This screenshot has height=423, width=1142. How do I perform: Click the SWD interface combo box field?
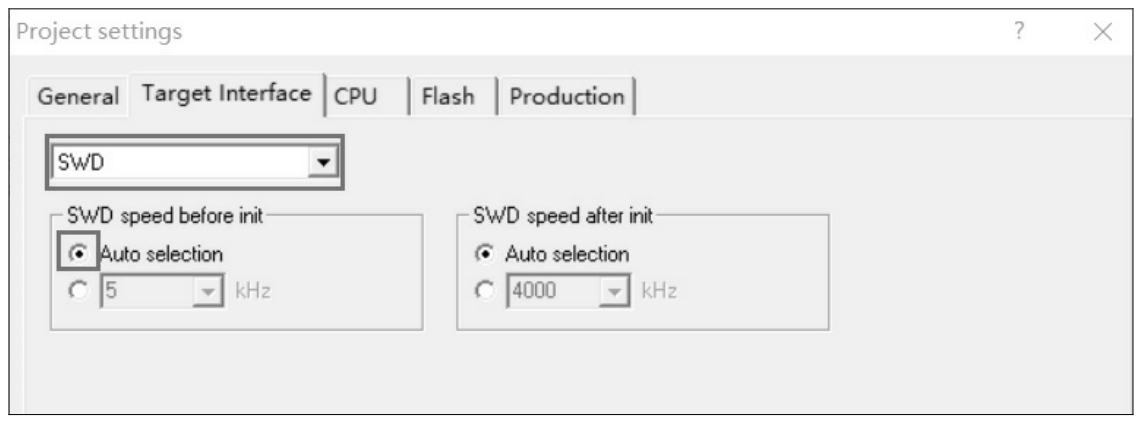[178, 162]
